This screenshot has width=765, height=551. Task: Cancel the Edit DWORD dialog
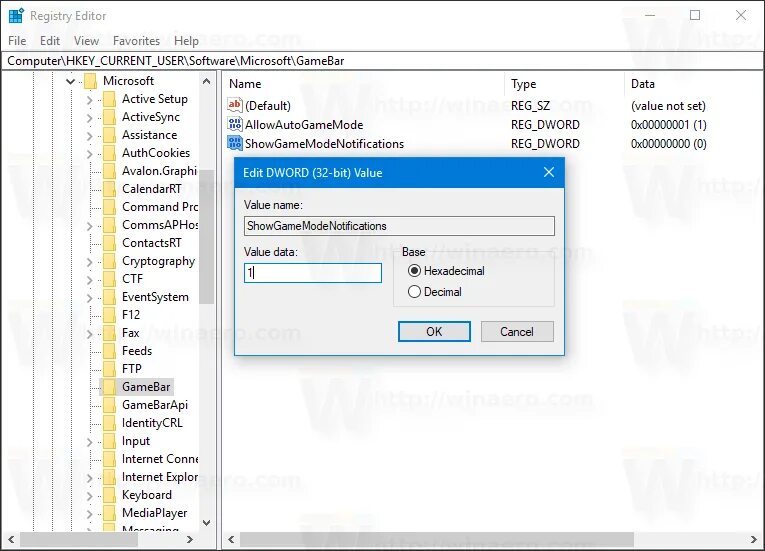pyautogui.click(x=517, y=332)
